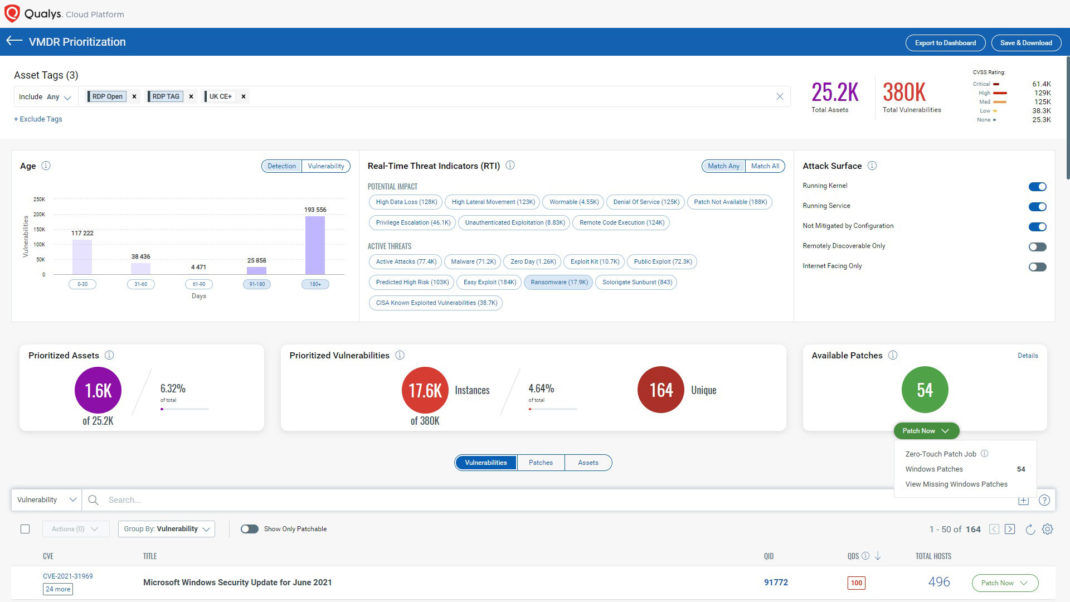Open table settings gear
The height and width of the screenshot is (602, 1070).
coord(1047,529)
